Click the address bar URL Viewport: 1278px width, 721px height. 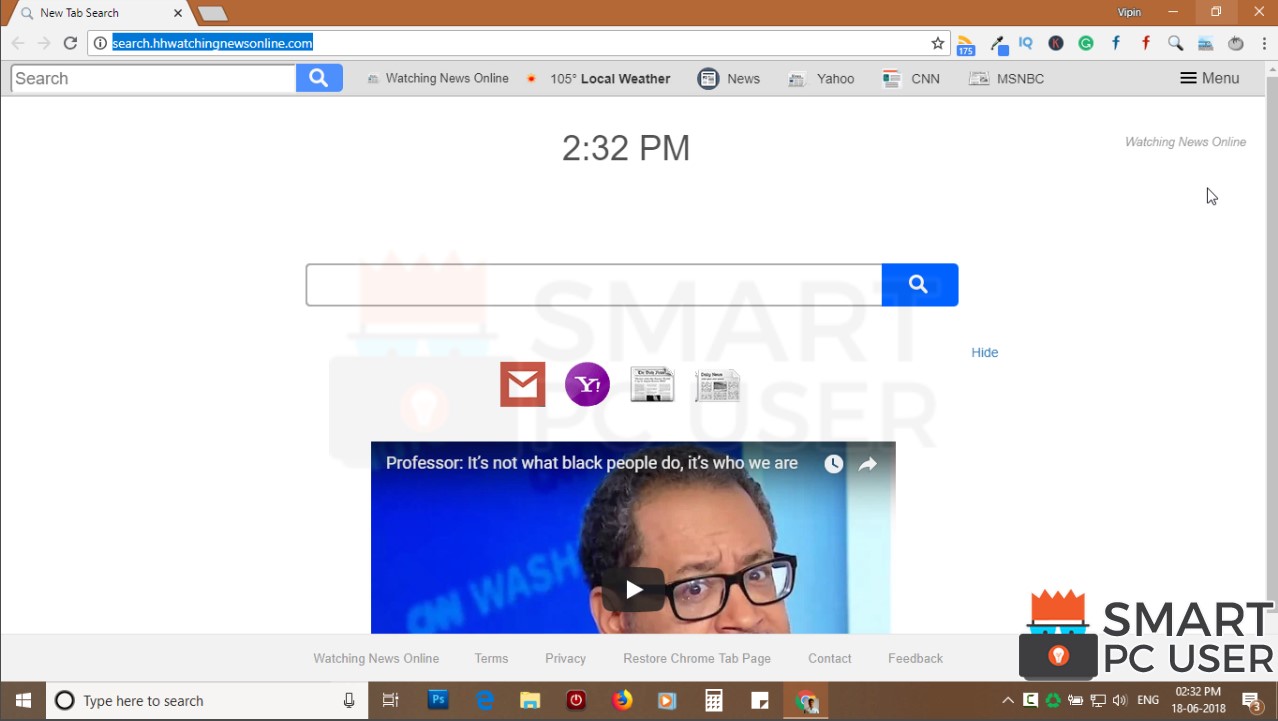pos(212,43)
